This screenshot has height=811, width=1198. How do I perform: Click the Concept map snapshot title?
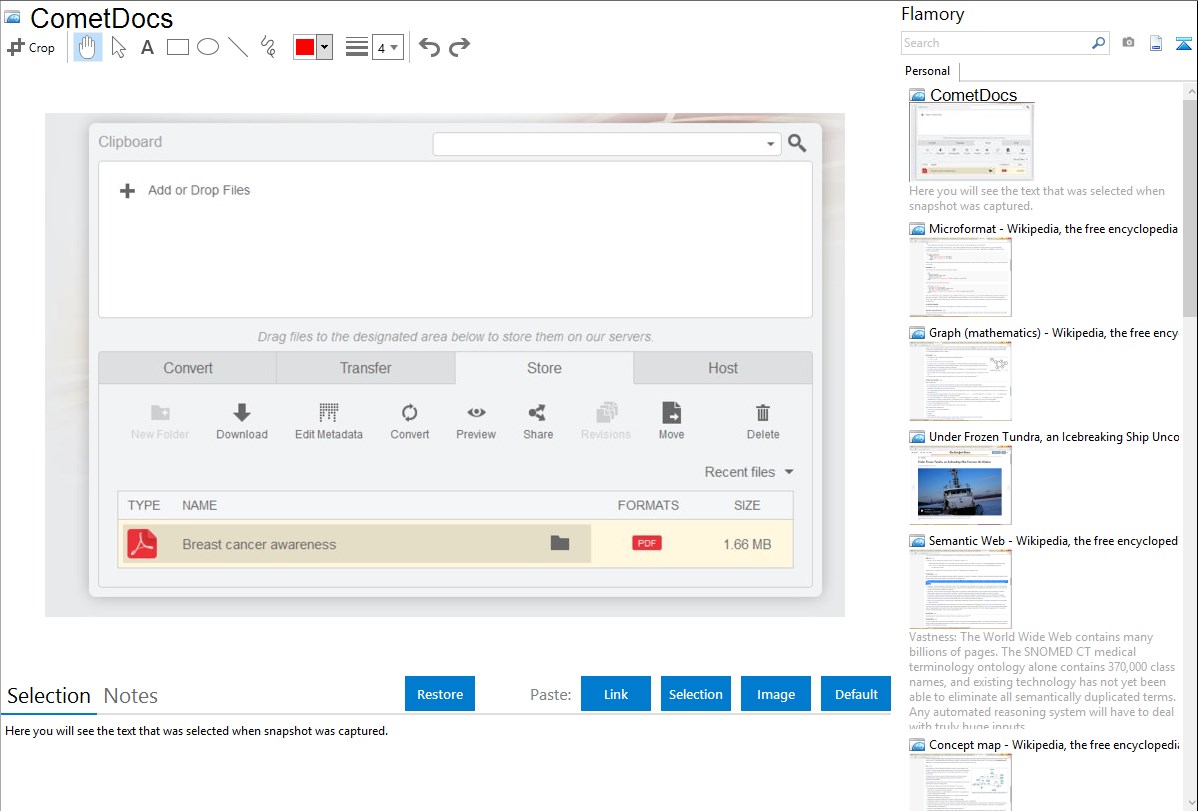1054,745
